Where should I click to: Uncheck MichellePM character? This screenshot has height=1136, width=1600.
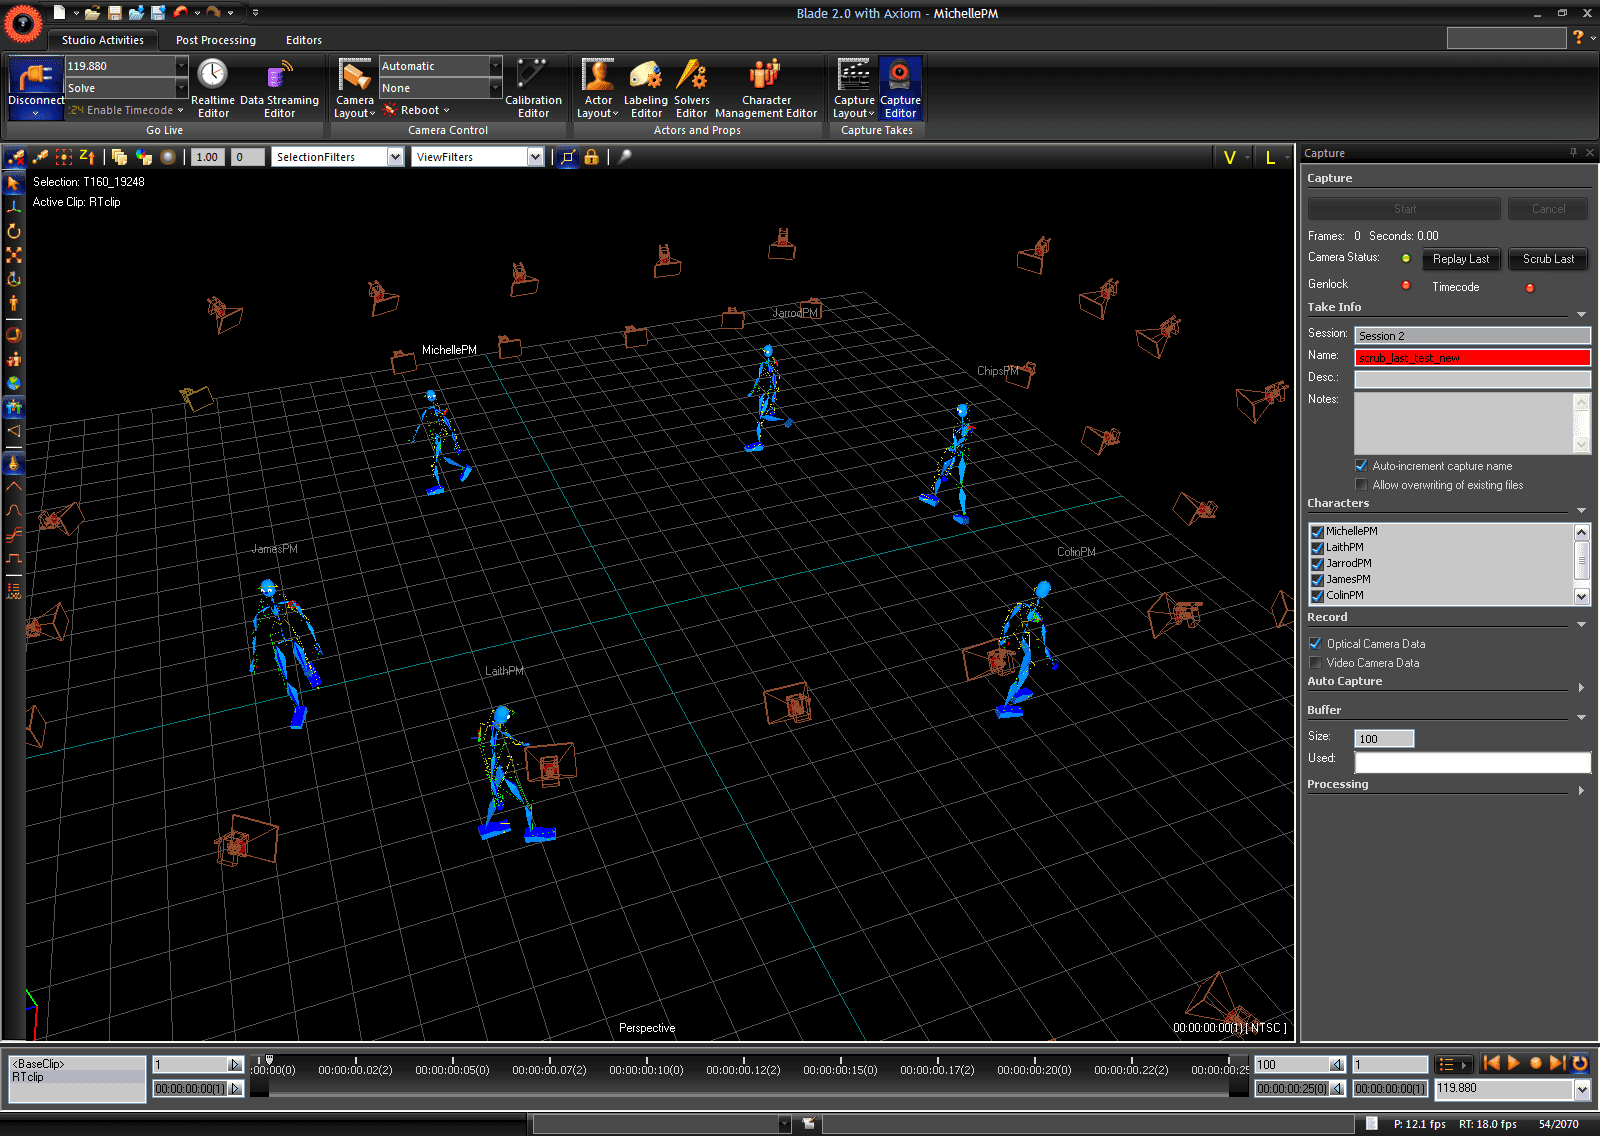click(1318, 532)
